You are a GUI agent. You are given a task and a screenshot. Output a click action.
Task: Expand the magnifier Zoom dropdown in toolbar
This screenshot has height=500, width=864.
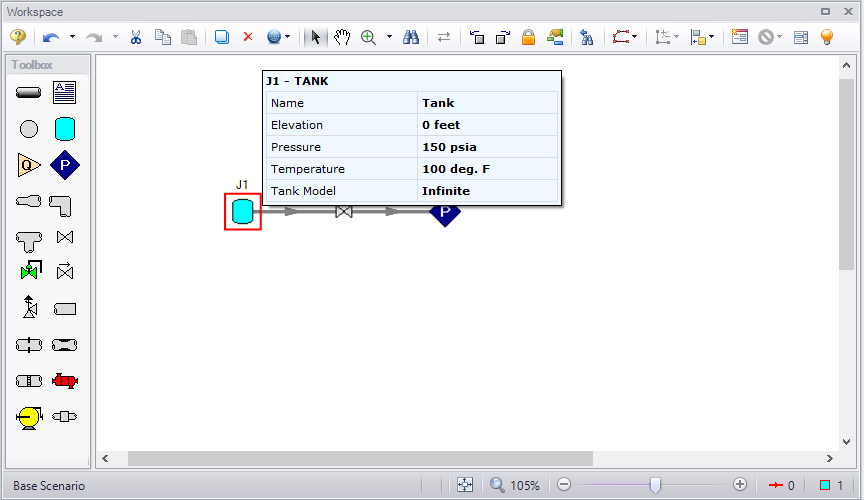[x=387, y=37]
